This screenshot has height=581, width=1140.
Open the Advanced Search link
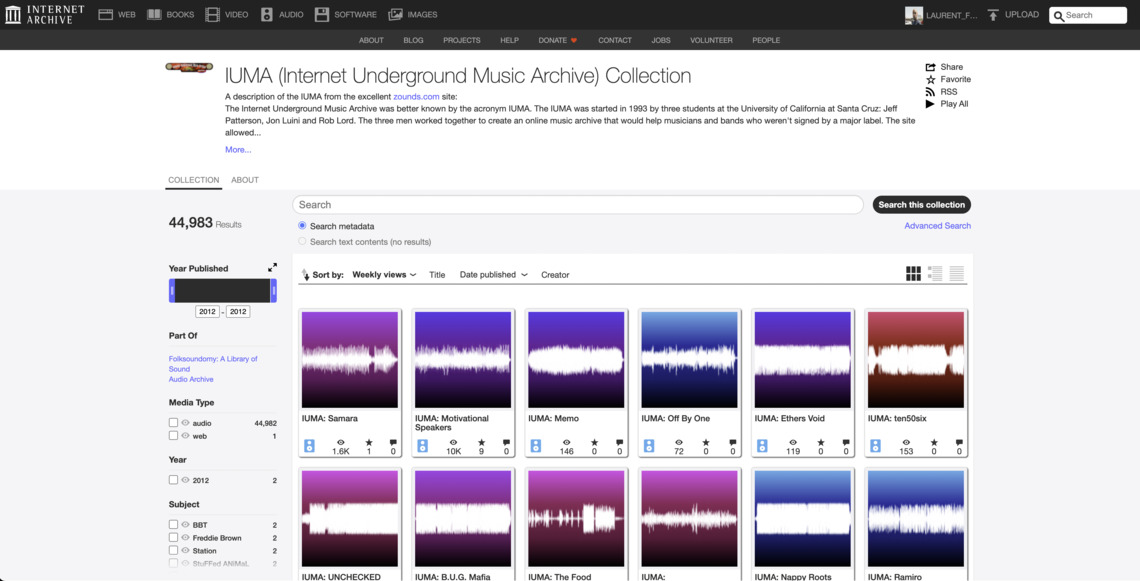click(x=937, y=226)
